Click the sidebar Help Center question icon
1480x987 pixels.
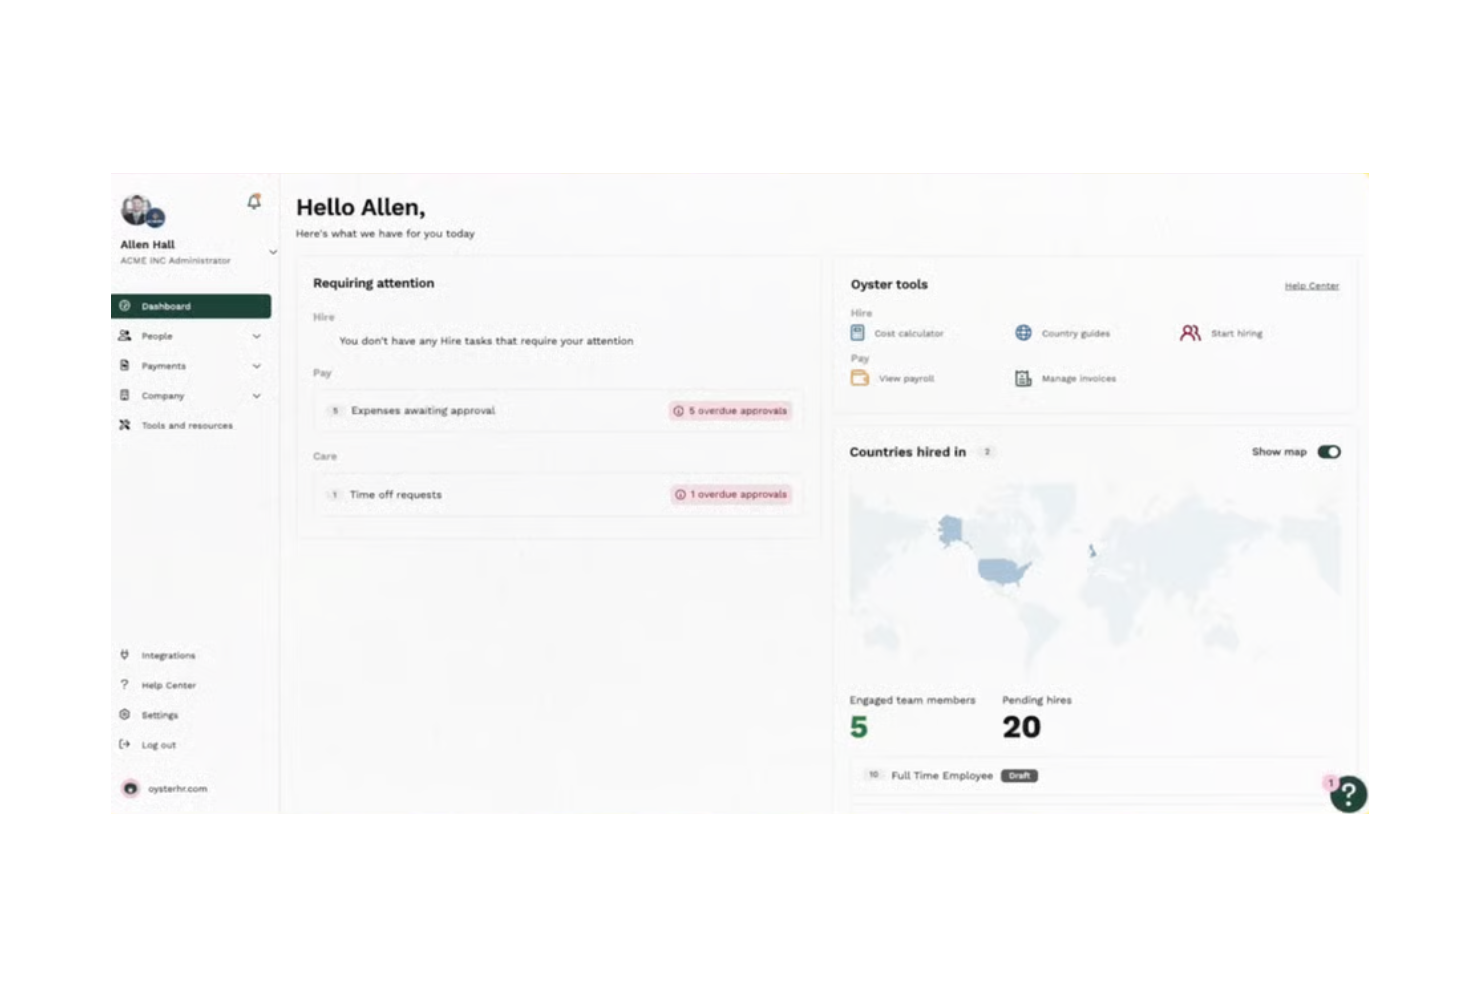[x=125, y=685]
